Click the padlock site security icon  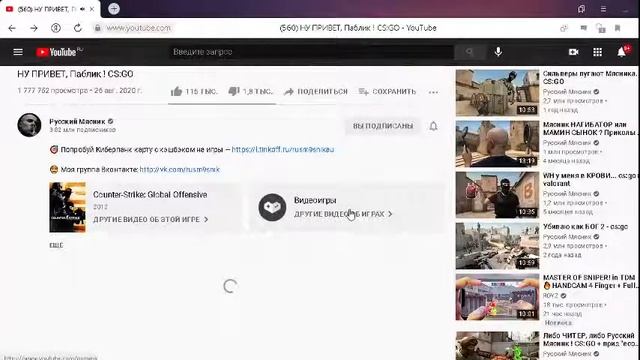[97, 28]
